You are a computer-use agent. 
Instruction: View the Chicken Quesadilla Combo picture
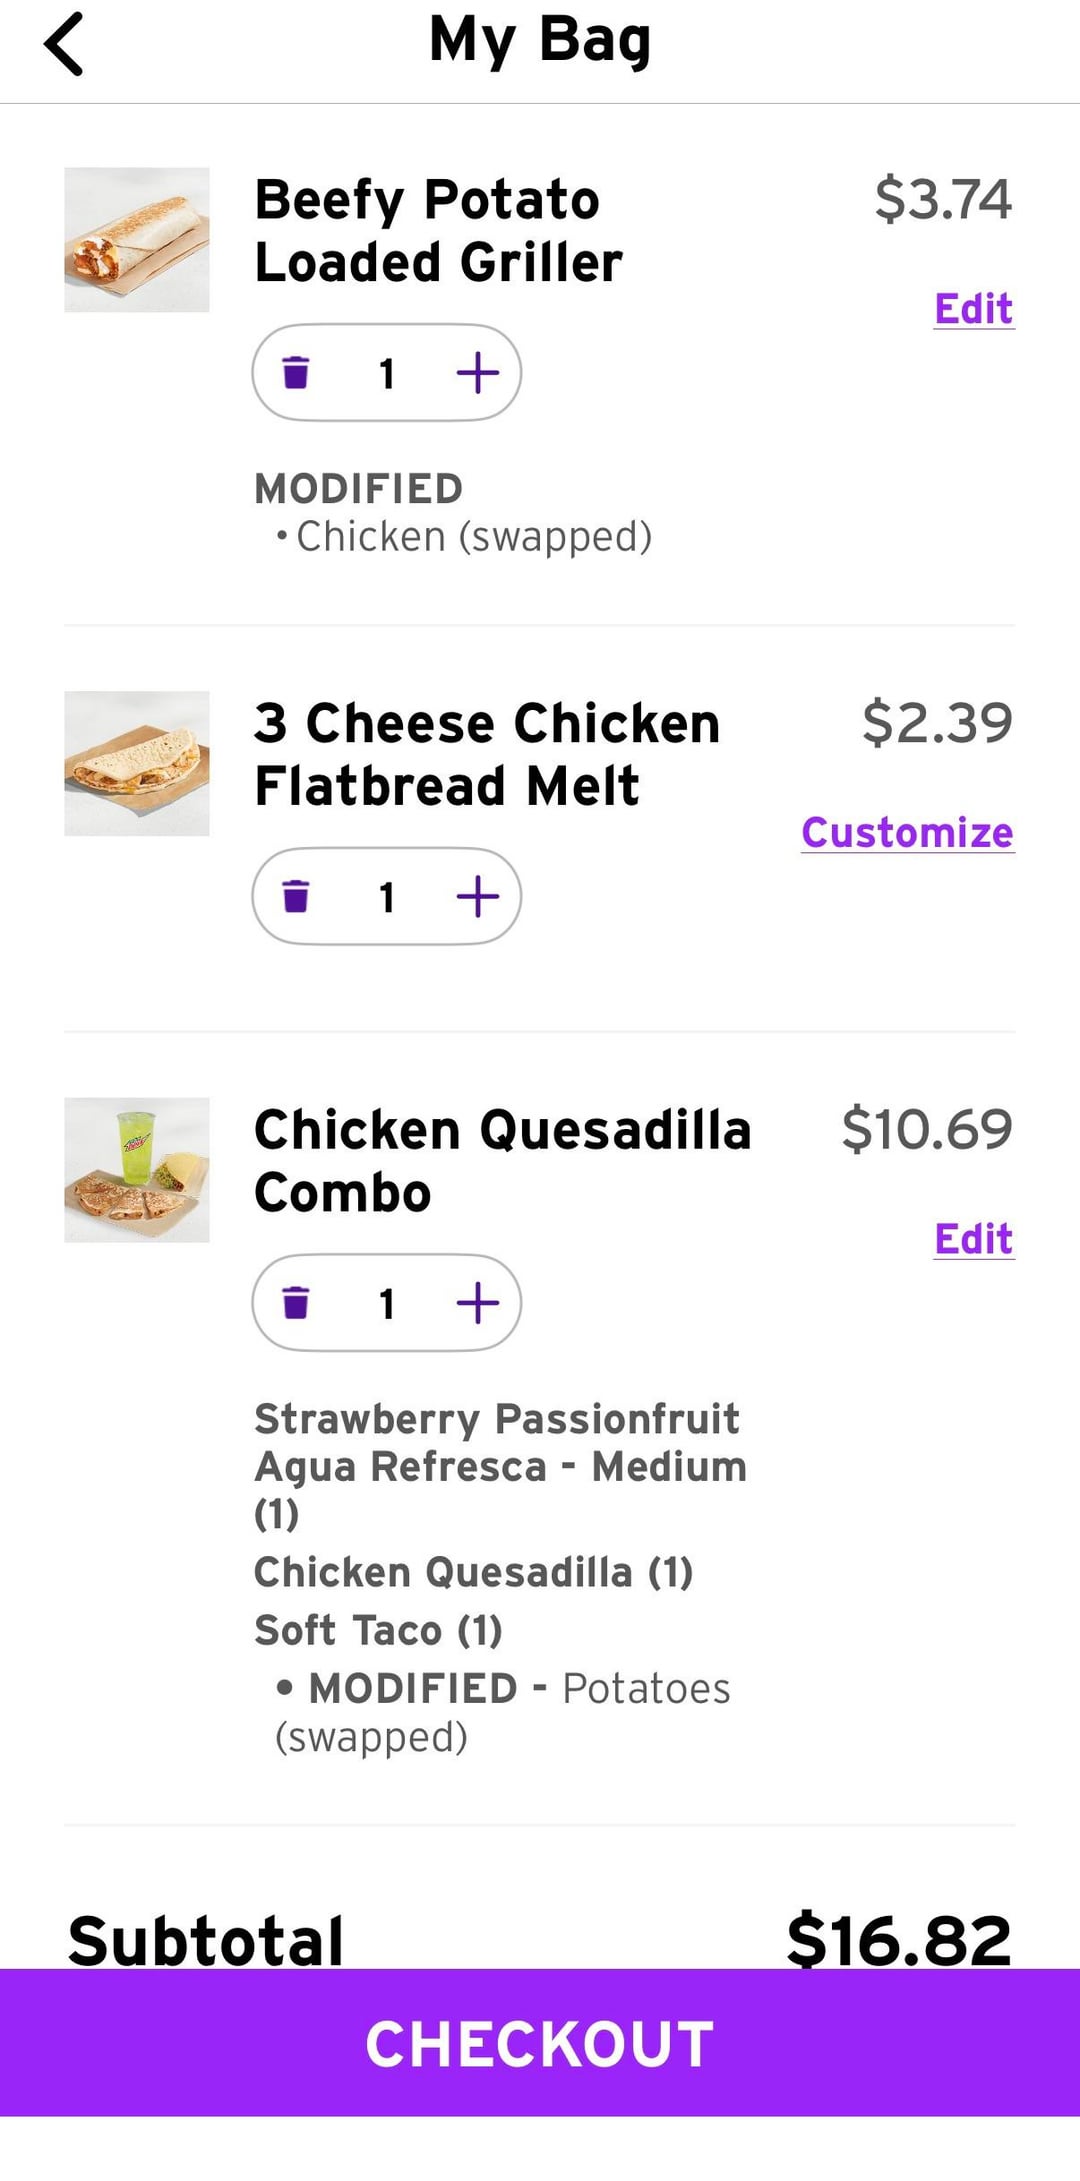click(137, 1170)
